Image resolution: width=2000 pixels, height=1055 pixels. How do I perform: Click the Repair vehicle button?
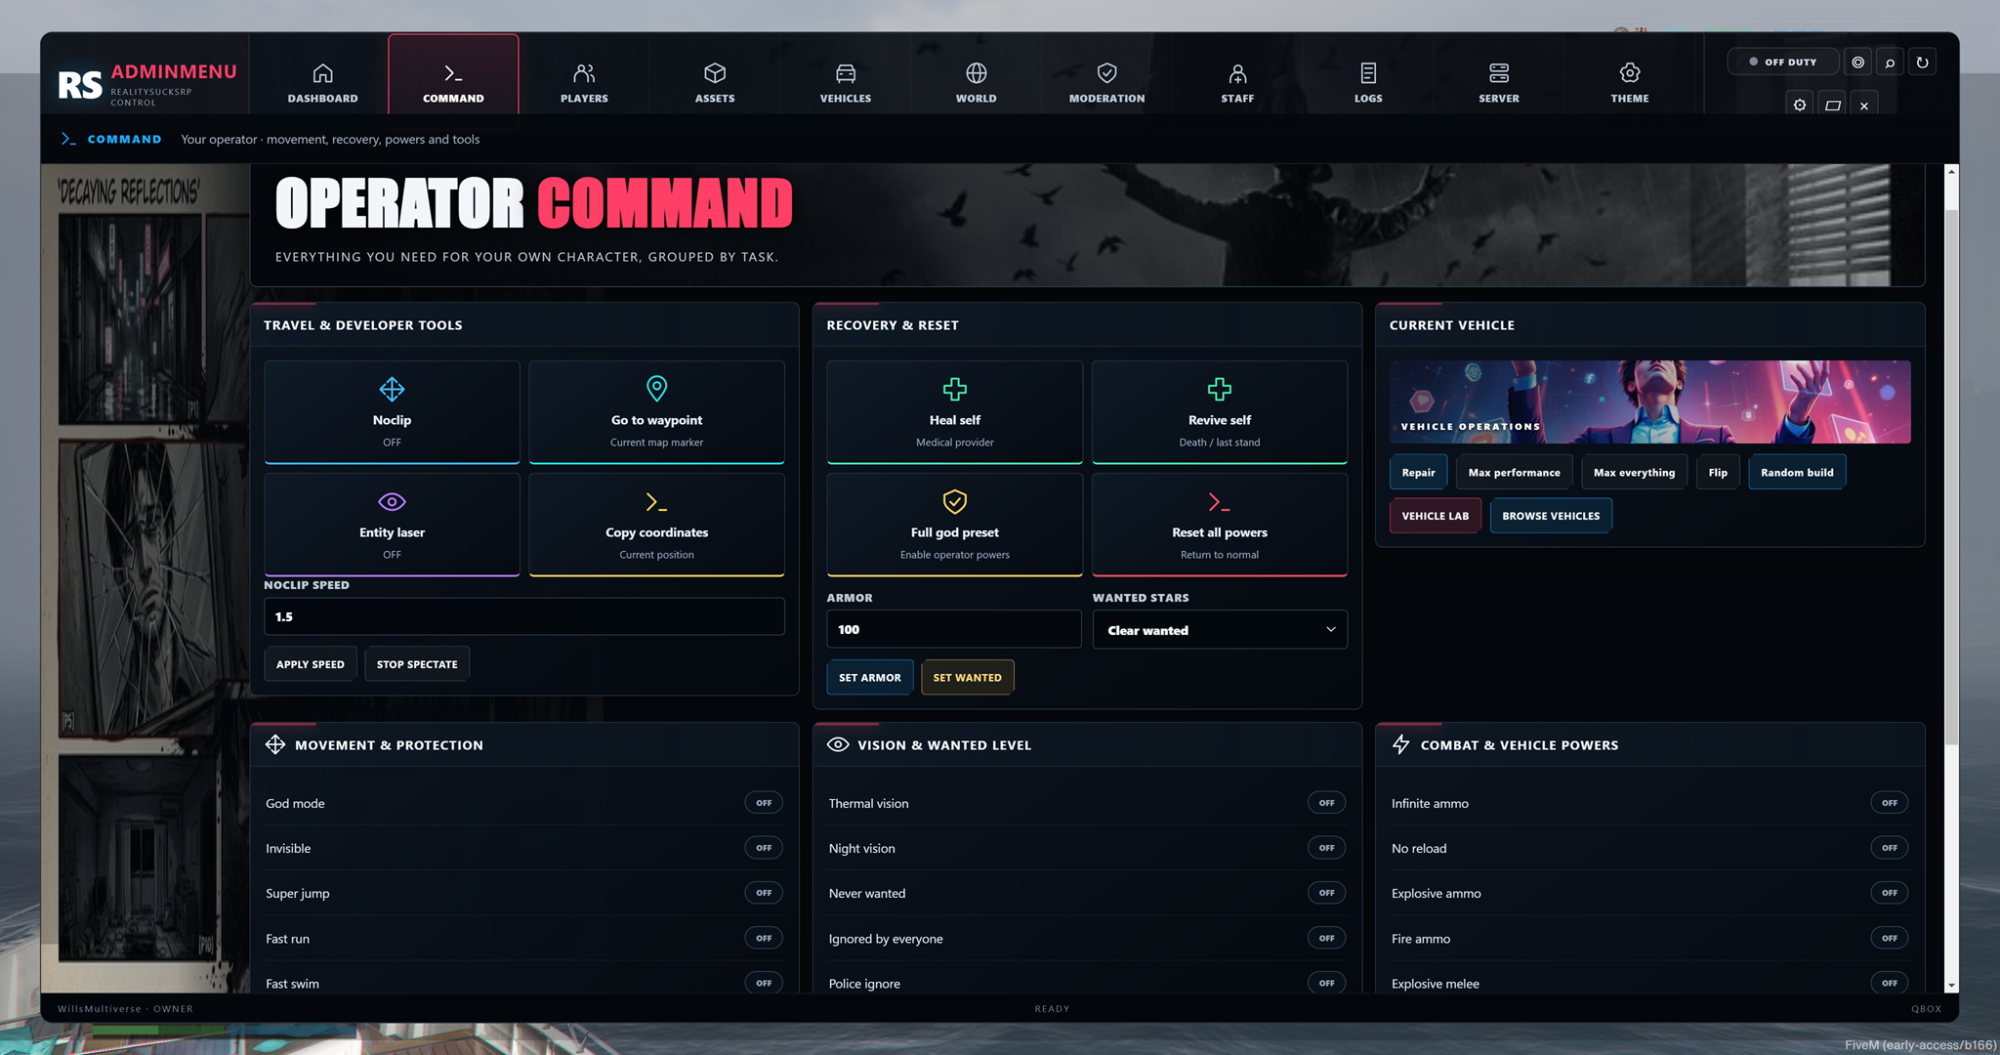1418,472
